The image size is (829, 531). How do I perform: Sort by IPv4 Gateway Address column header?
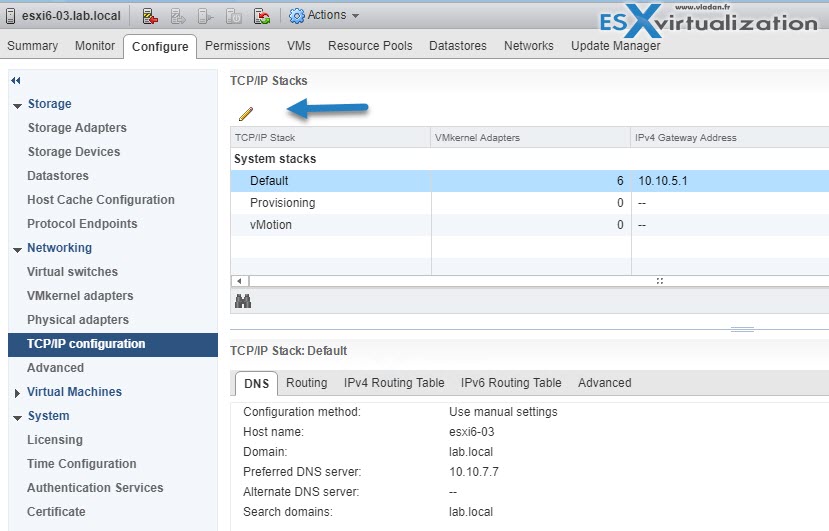pyautogui.click(x=730, y=138)
